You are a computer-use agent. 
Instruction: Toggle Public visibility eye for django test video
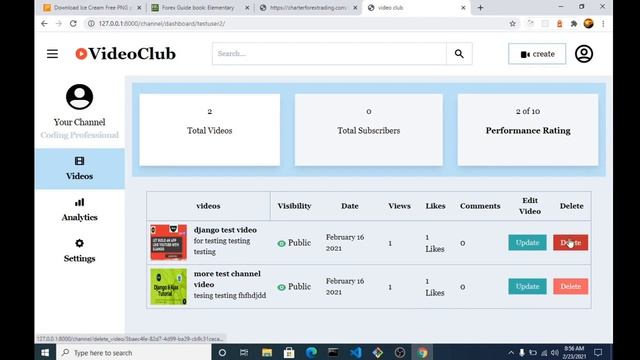pyautogui.click(x=281, y=243)
